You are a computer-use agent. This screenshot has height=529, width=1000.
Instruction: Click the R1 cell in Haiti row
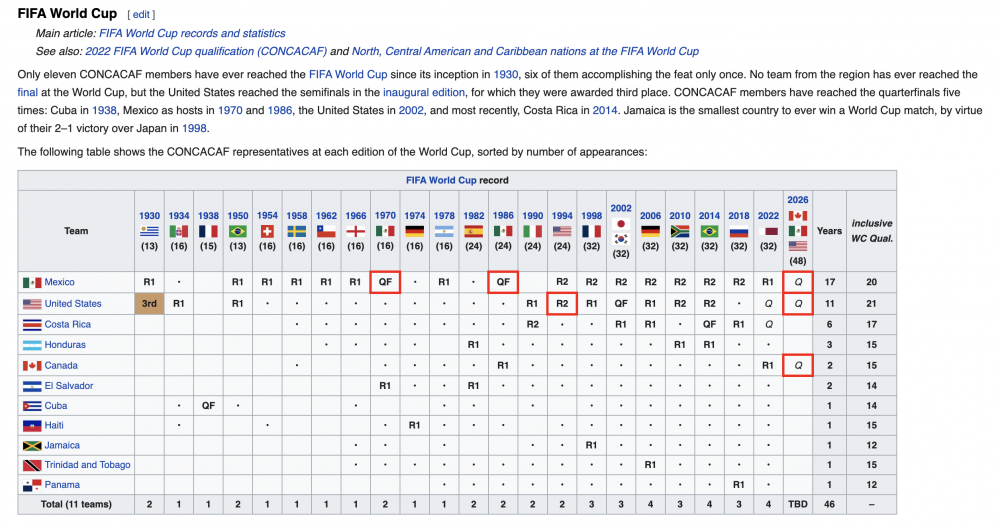point(415,426)
